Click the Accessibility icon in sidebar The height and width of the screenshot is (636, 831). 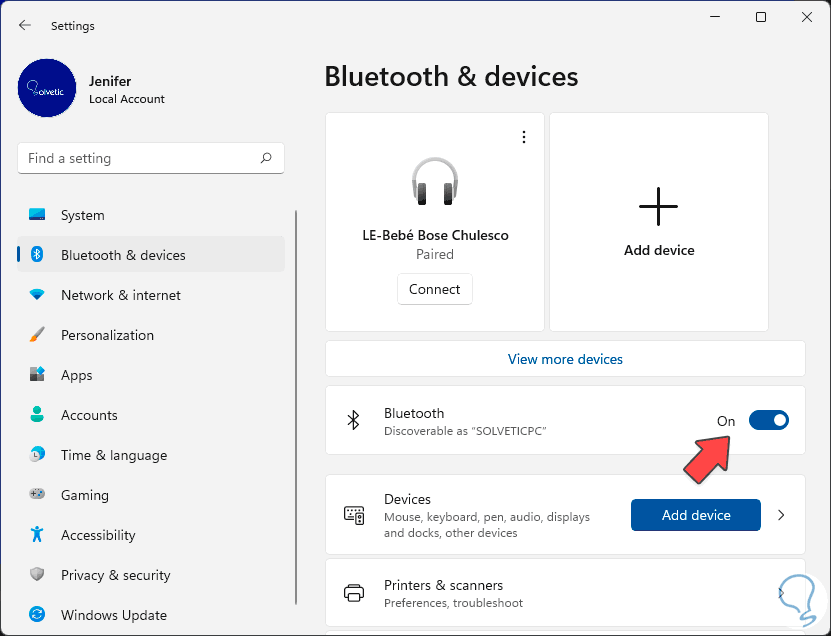pyautogui.click(x=37, y=535)
